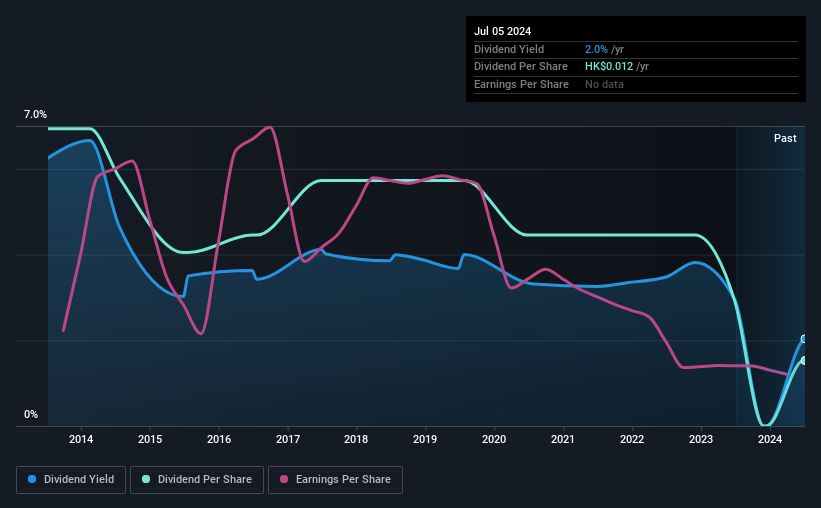Click the 2016 x-axis label

point(219,439)
